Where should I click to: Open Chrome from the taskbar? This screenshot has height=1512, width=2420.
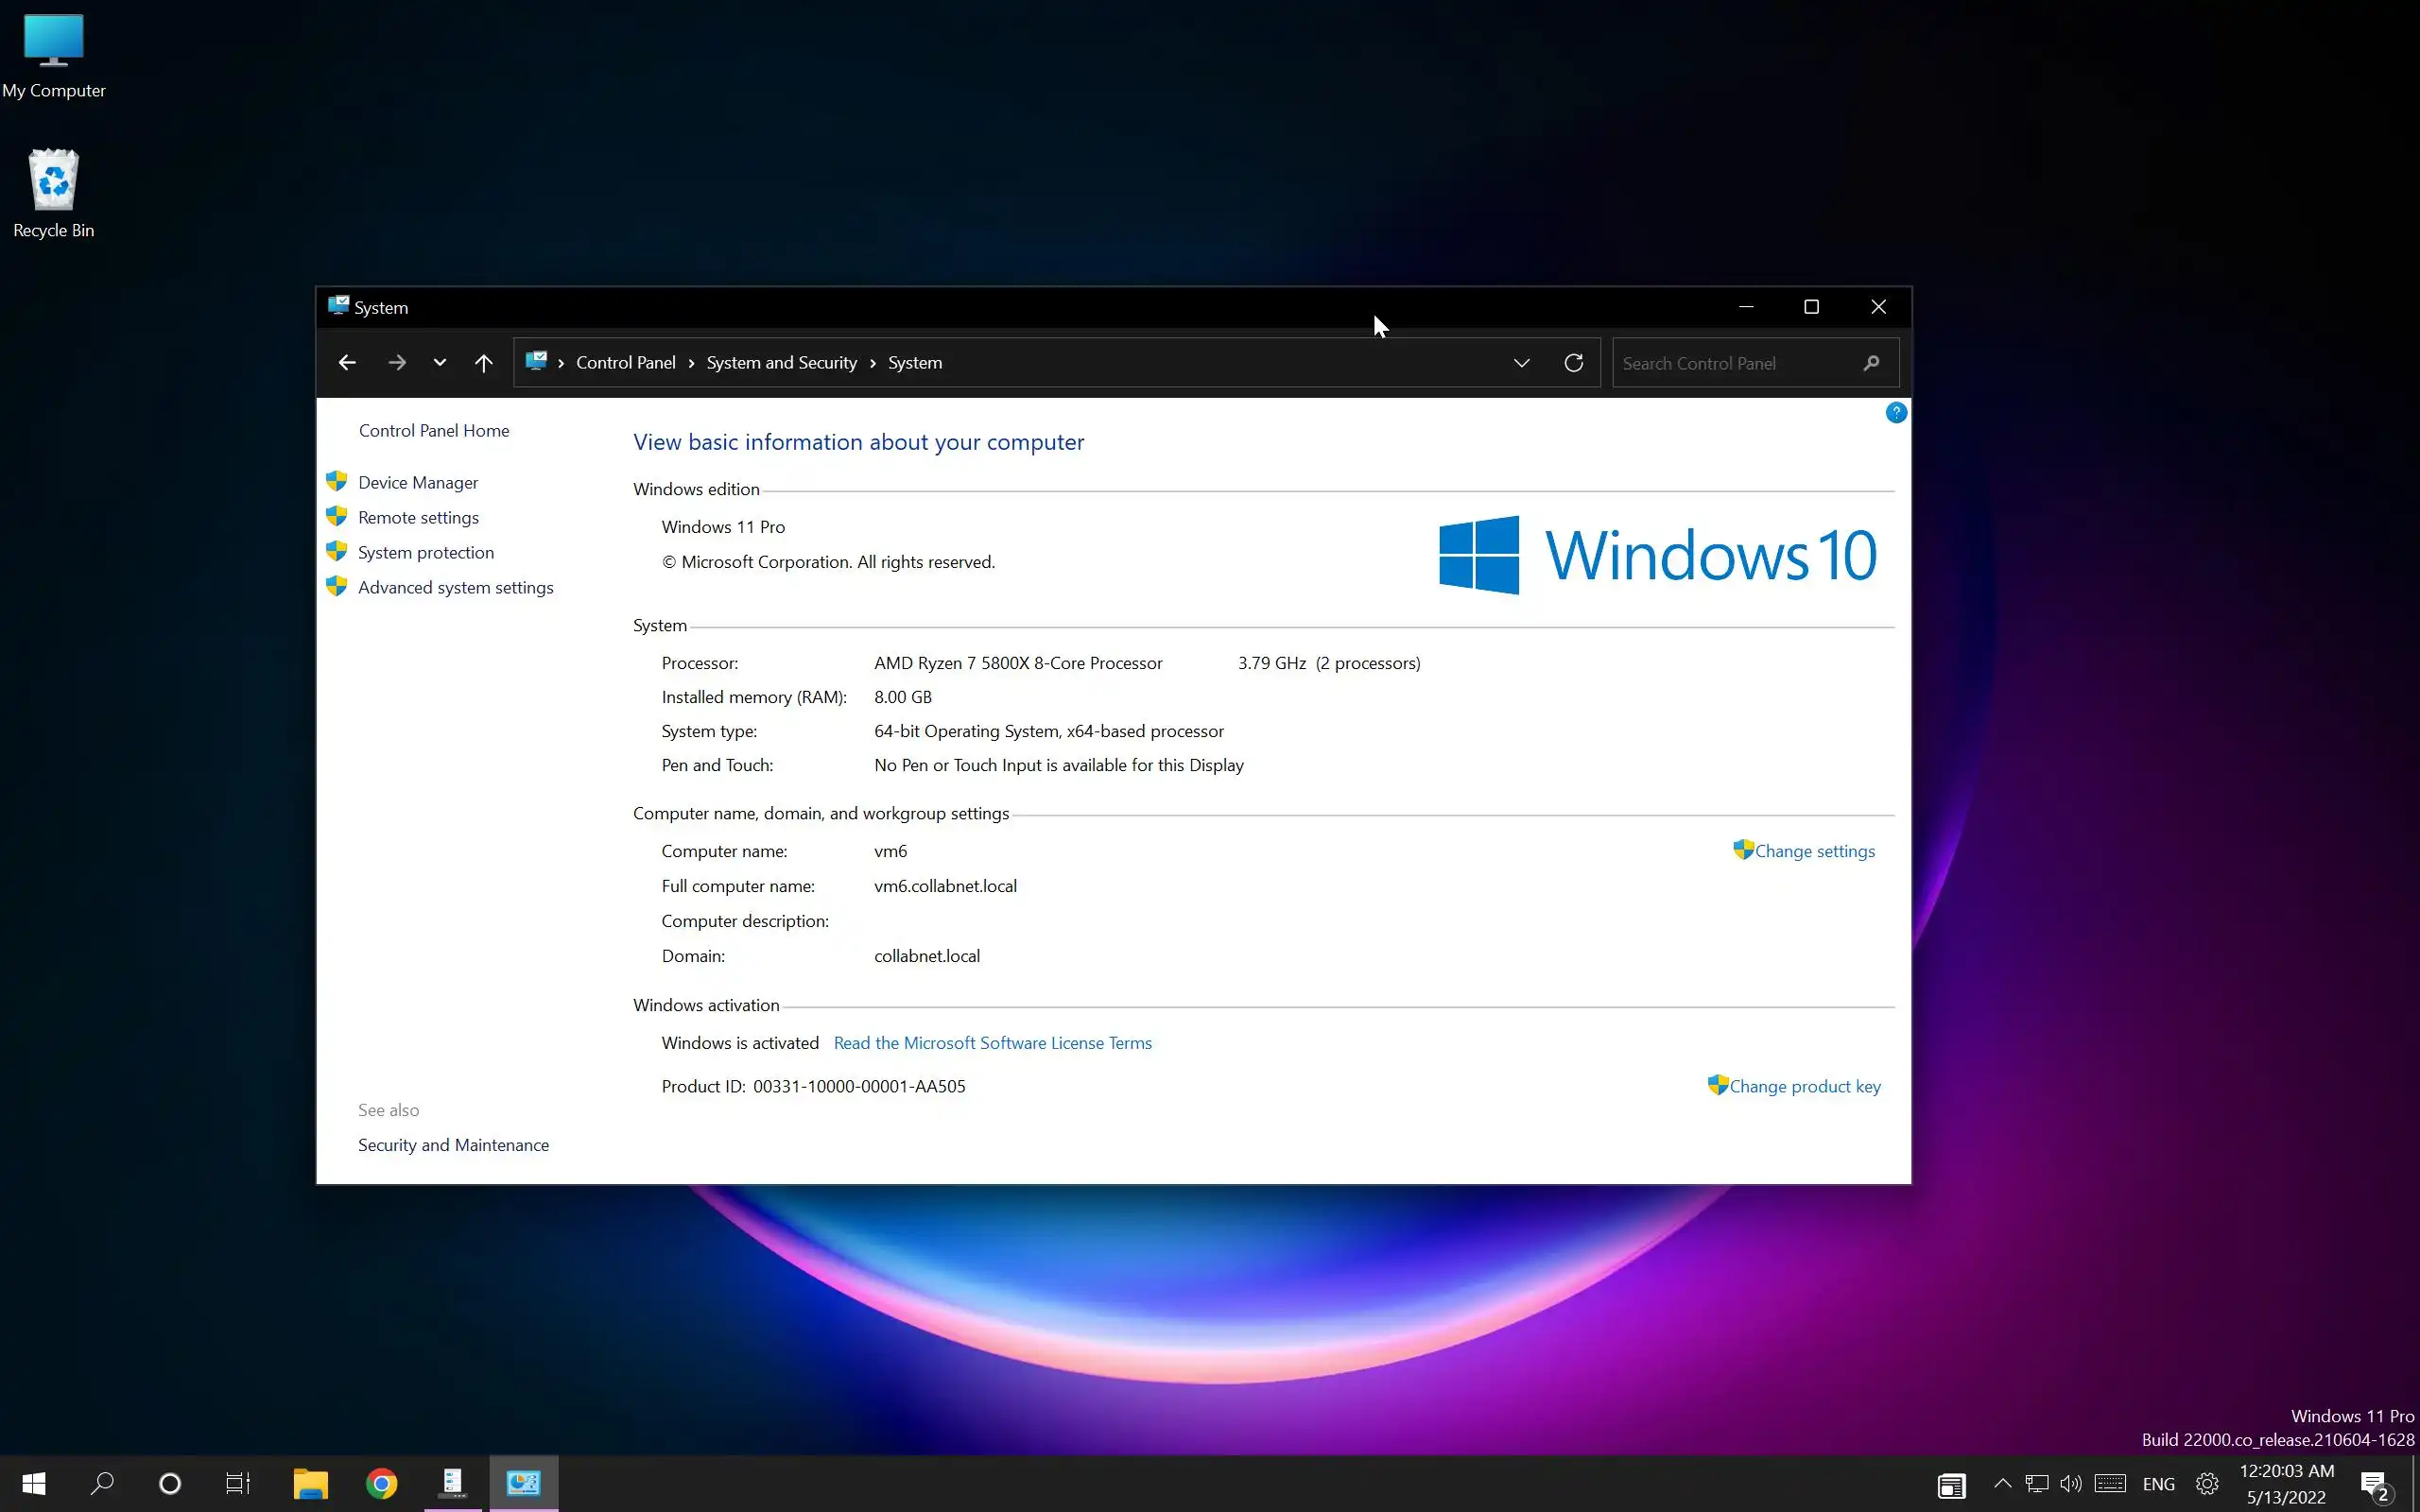(381, 1483)
